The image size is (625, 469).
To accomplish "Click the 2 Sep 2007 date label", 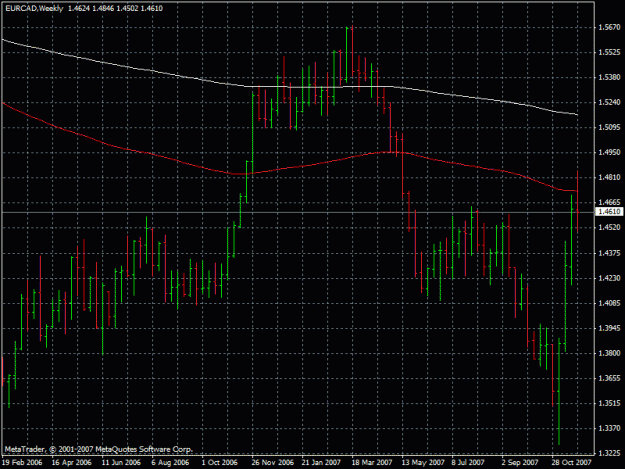I will coord(520,463).
